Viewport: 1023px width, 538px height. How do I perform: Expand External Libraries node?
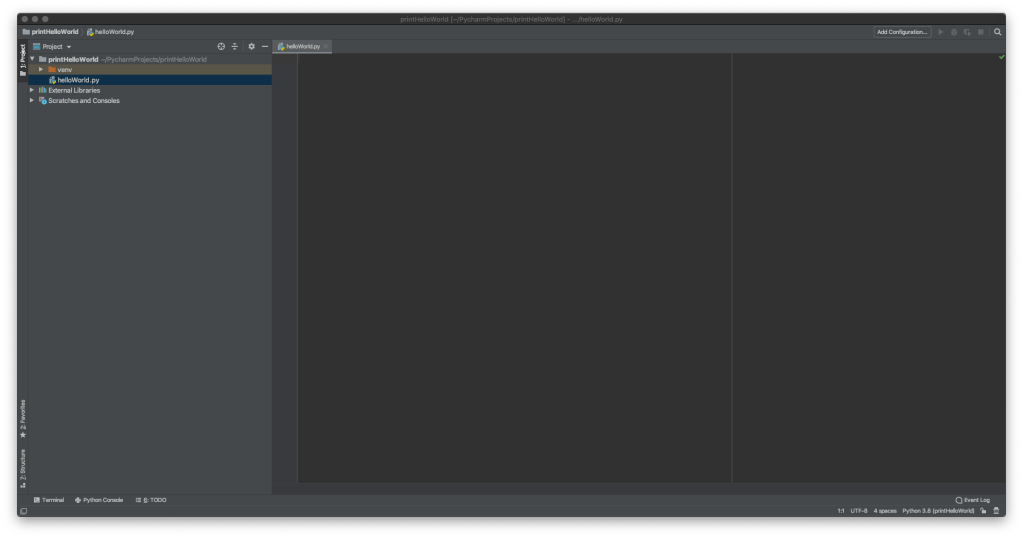click(x=32, y=90)
